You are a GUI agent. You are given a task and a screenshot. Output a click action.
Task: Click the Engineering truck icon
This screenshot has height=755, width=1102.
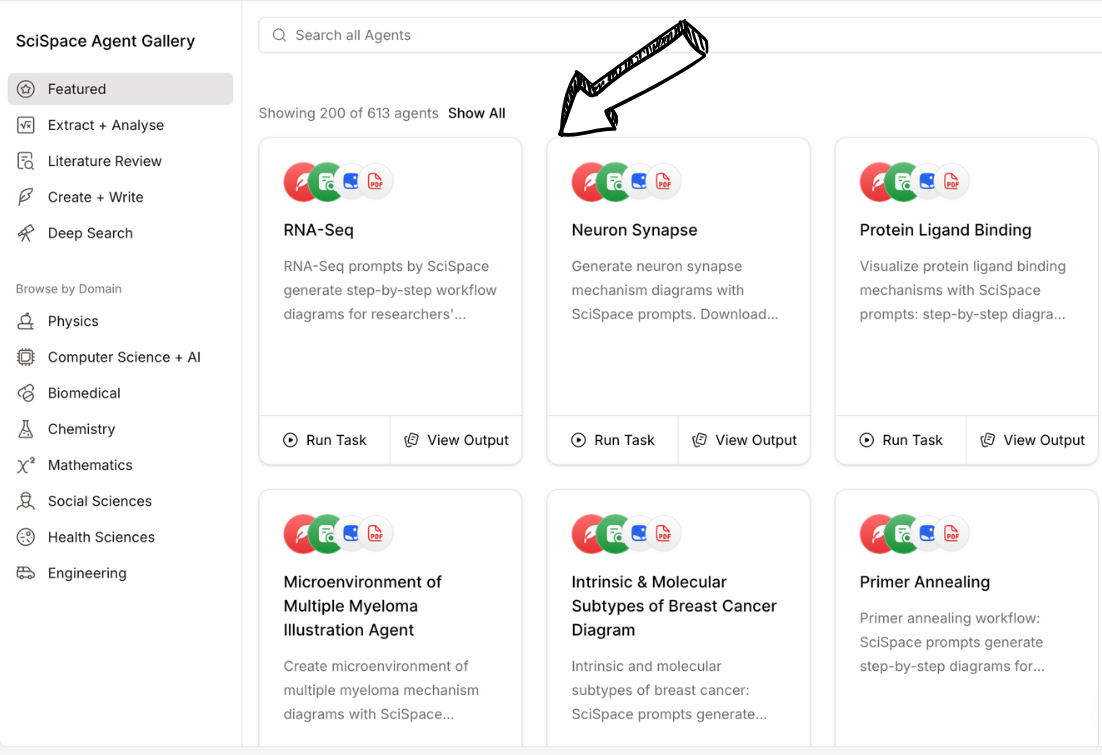pos(26,573)
